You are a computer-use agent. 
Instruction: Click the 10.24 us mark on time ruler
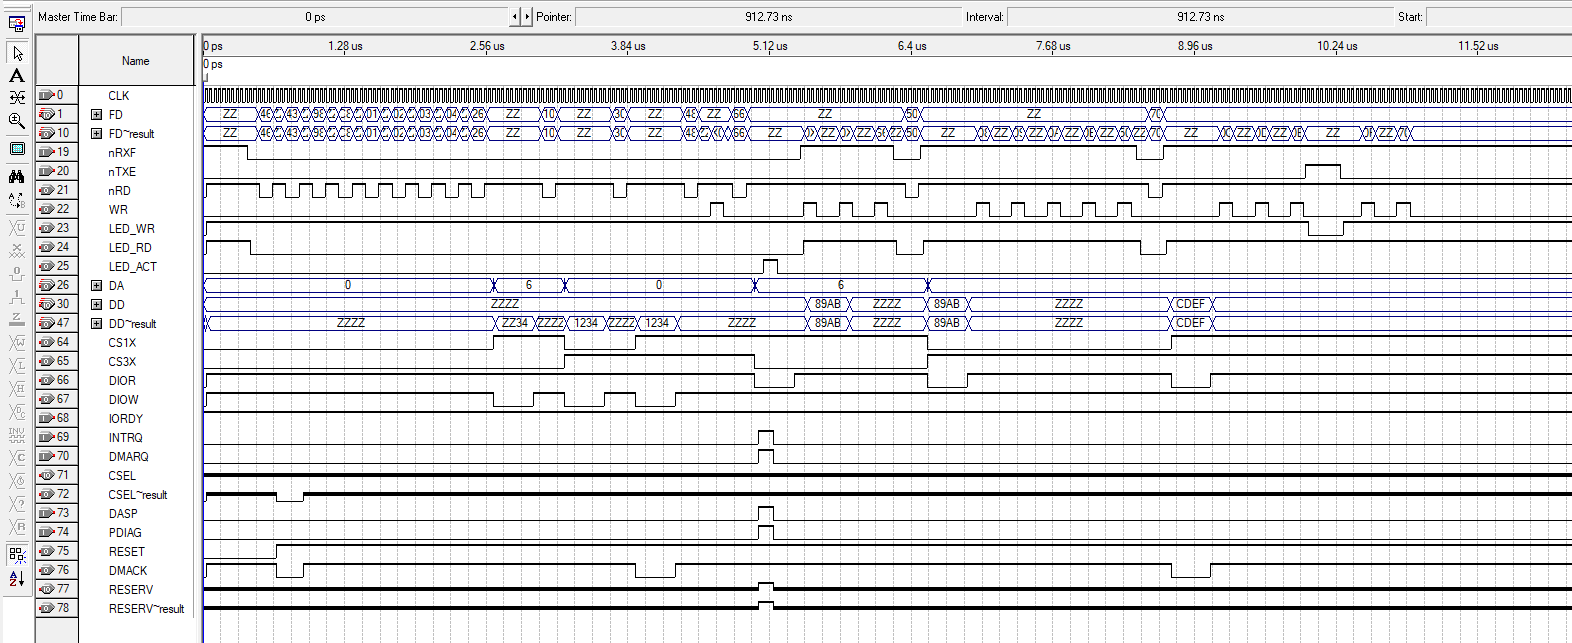[1337, 46]
